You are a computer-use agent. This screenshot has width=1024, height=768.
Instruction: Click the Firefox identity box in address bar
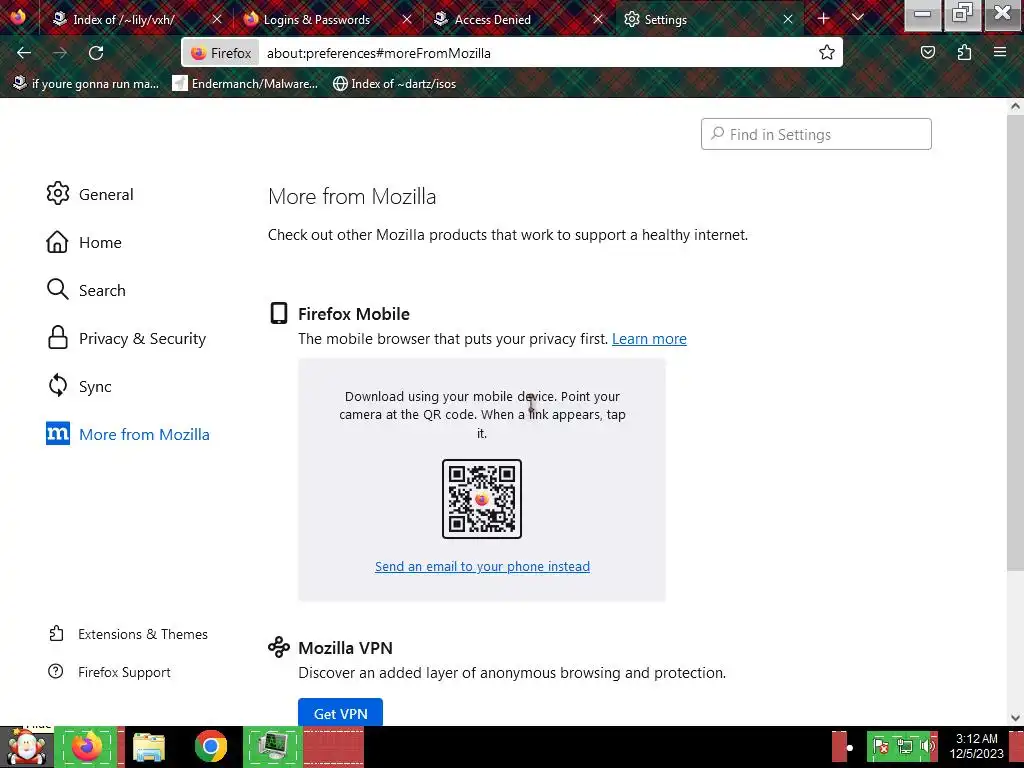pos(221,53)
